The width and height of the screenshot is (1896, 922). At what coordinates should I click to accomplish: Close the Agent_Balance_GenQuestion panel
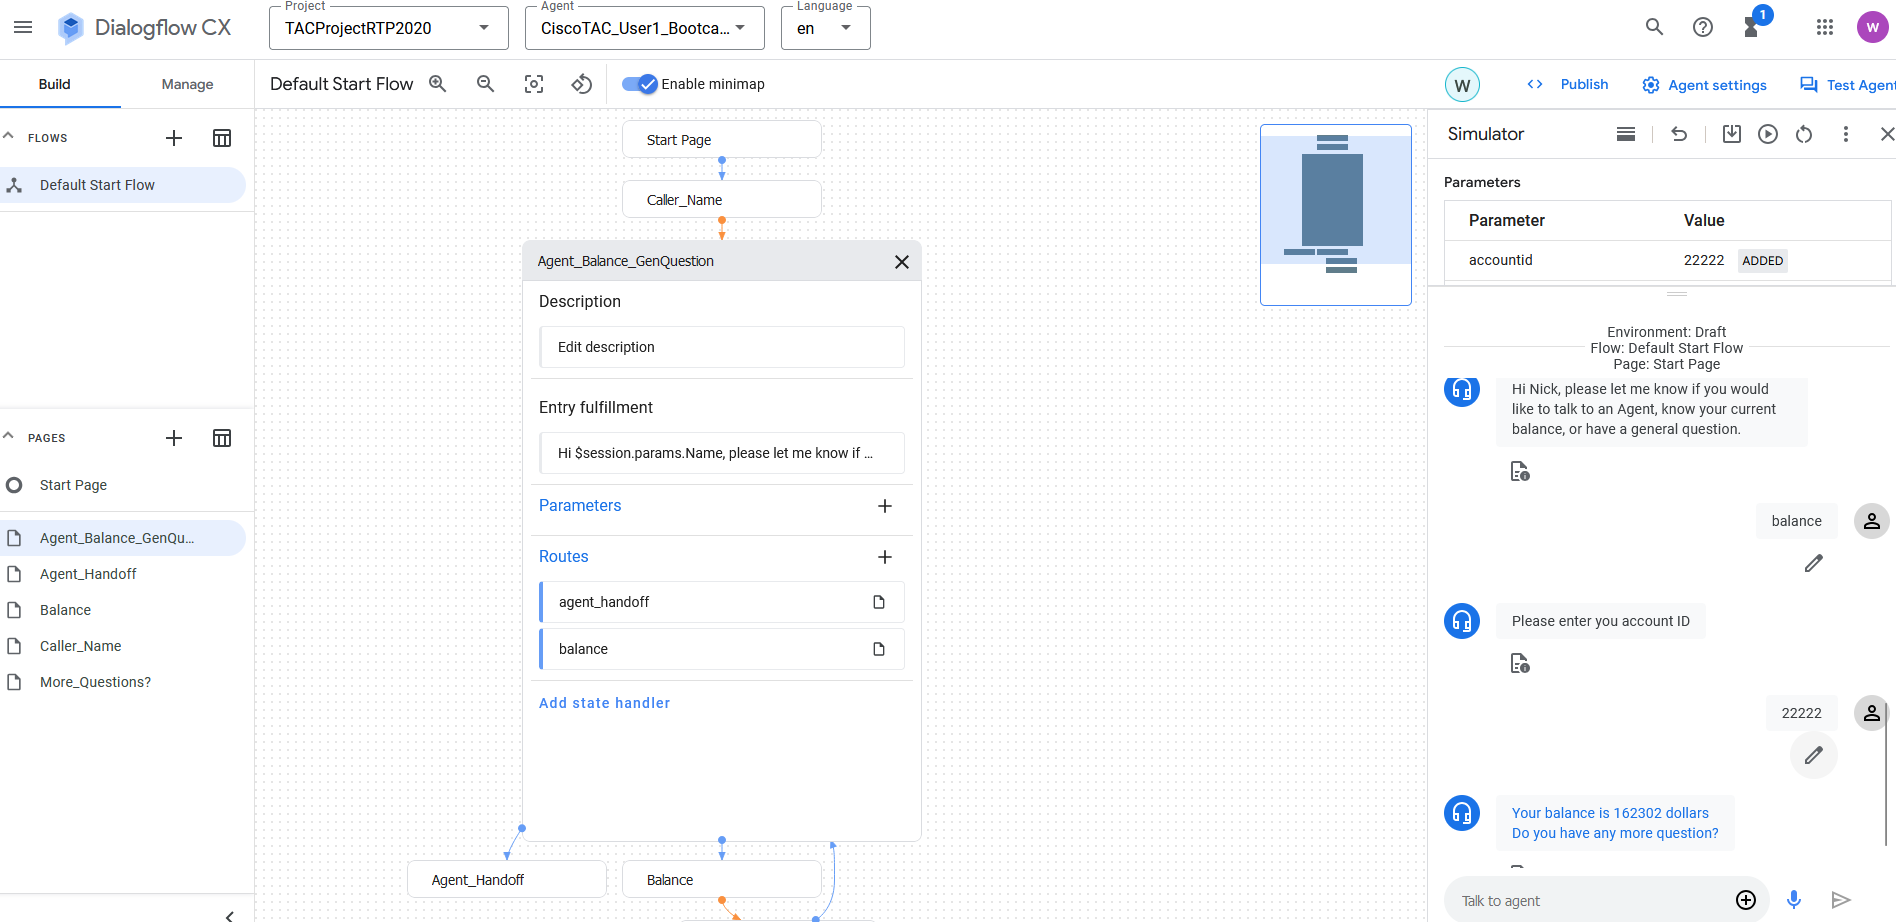click(902, 262)
